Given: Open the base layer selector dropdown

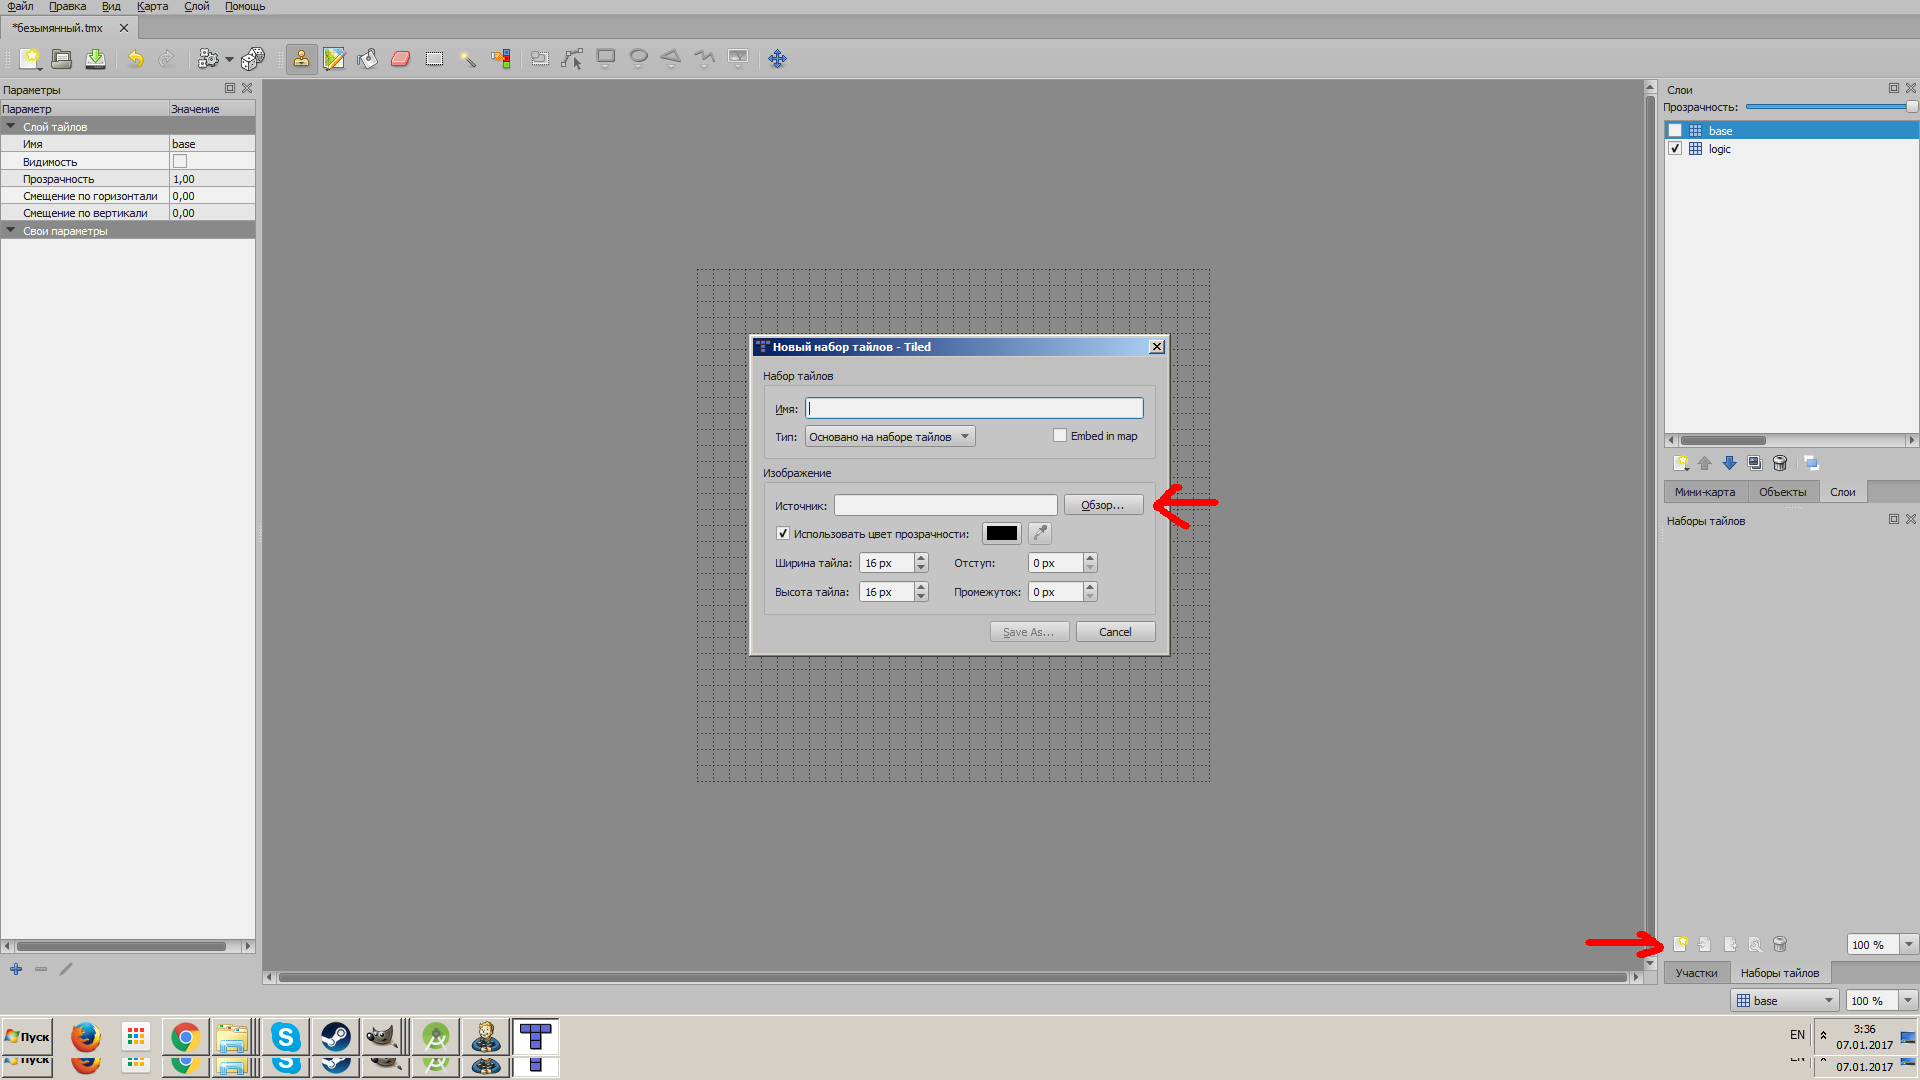Looking at the screenshot, I should [x=1785, y=1001].
